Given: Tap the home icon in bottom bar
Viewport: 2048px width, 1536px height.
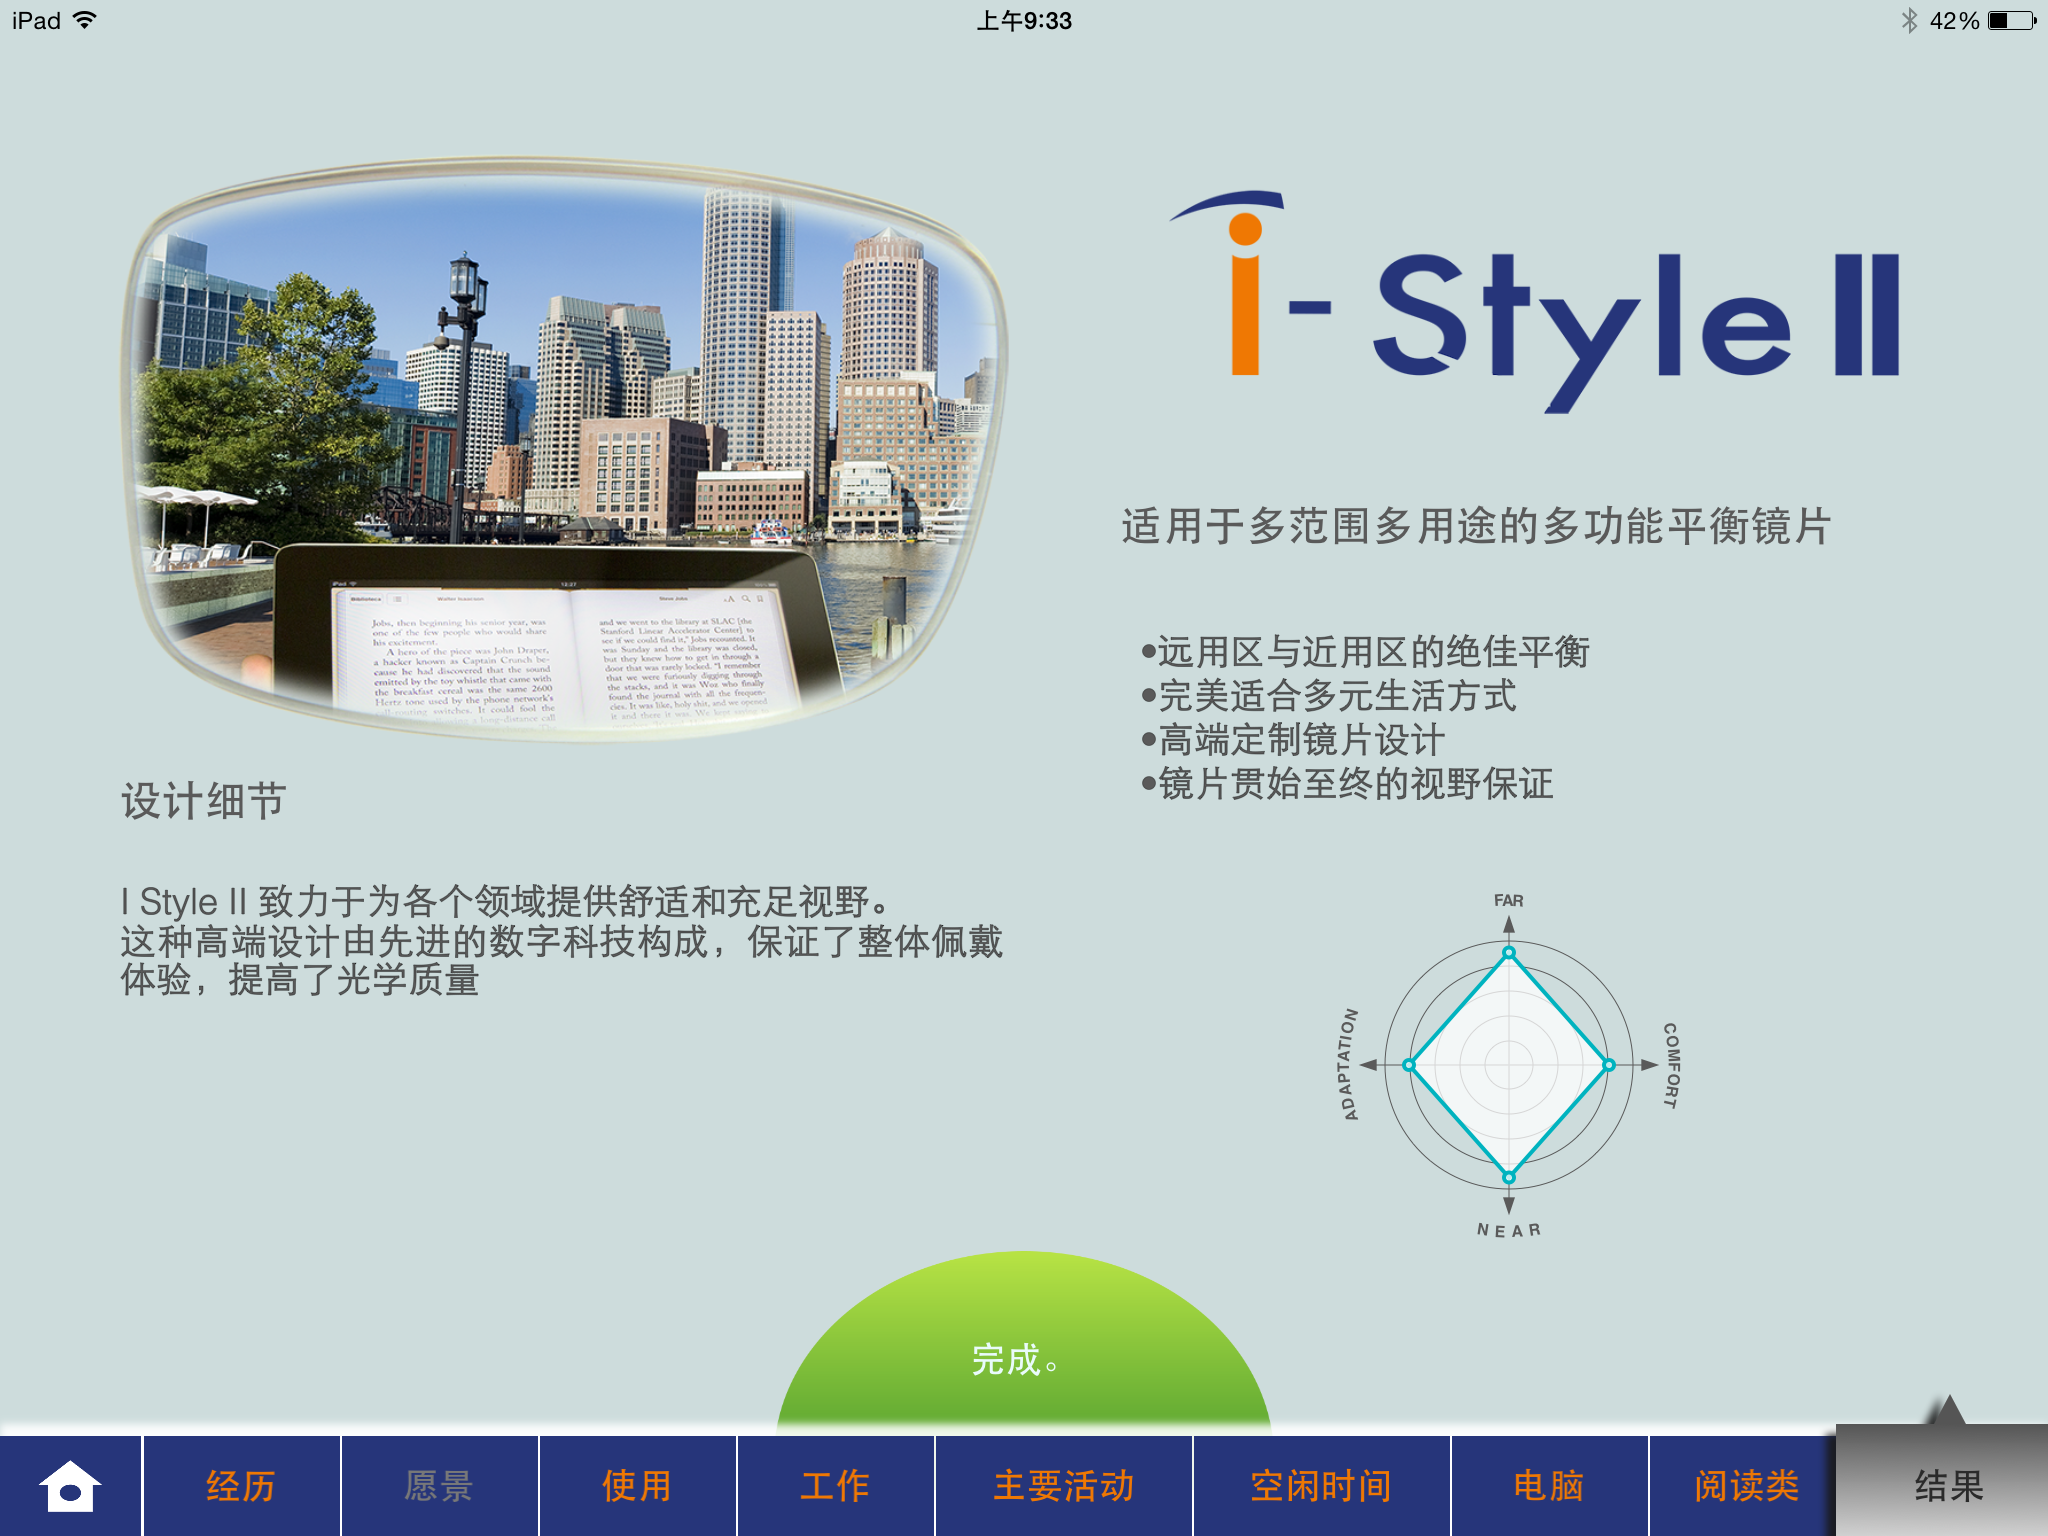Looking at the screenshot, I should (x=70, y=1486).
